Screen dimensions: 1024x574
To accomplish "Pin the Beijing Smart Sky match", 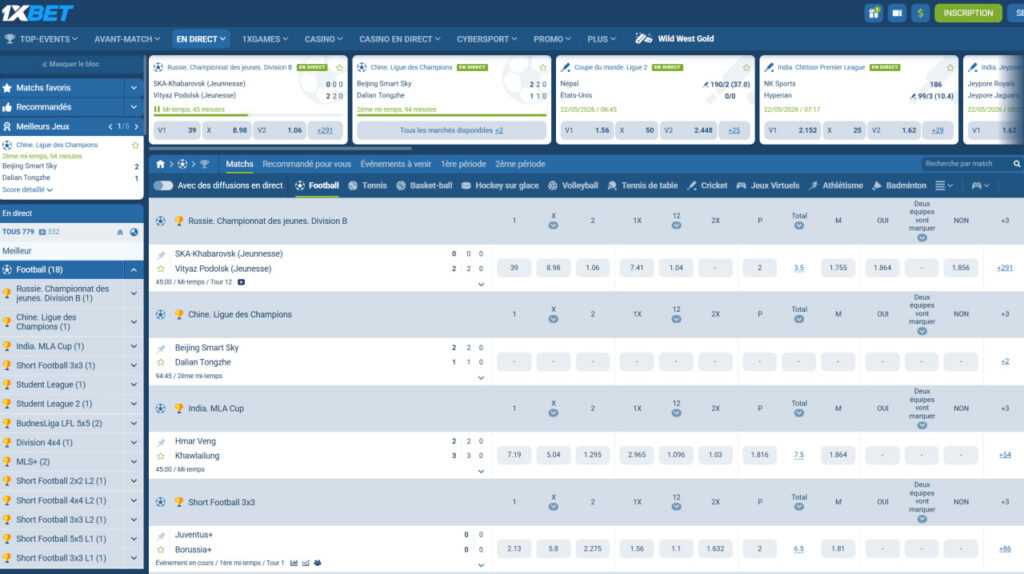I will tap(161, 348).
